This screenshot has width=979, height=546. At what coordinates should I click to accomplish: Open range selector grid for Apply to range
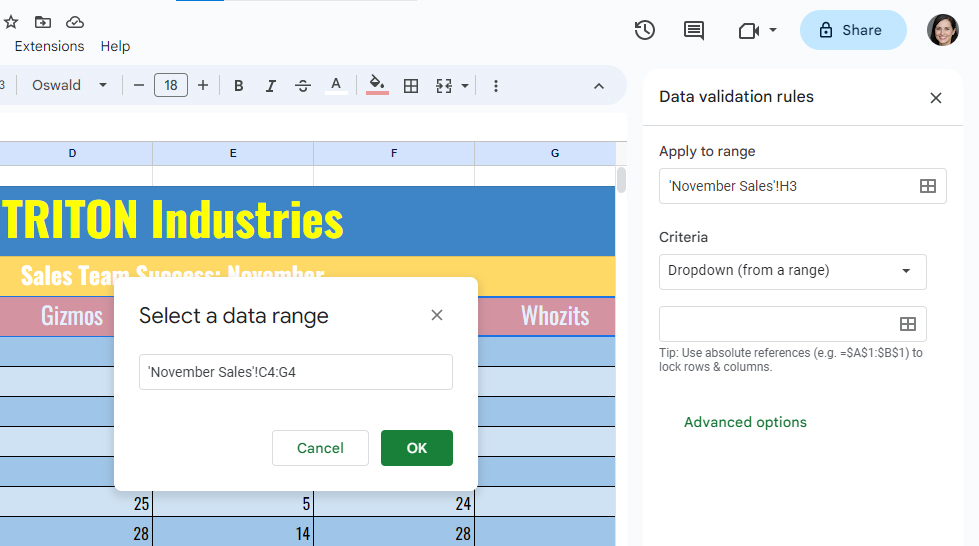928,186
